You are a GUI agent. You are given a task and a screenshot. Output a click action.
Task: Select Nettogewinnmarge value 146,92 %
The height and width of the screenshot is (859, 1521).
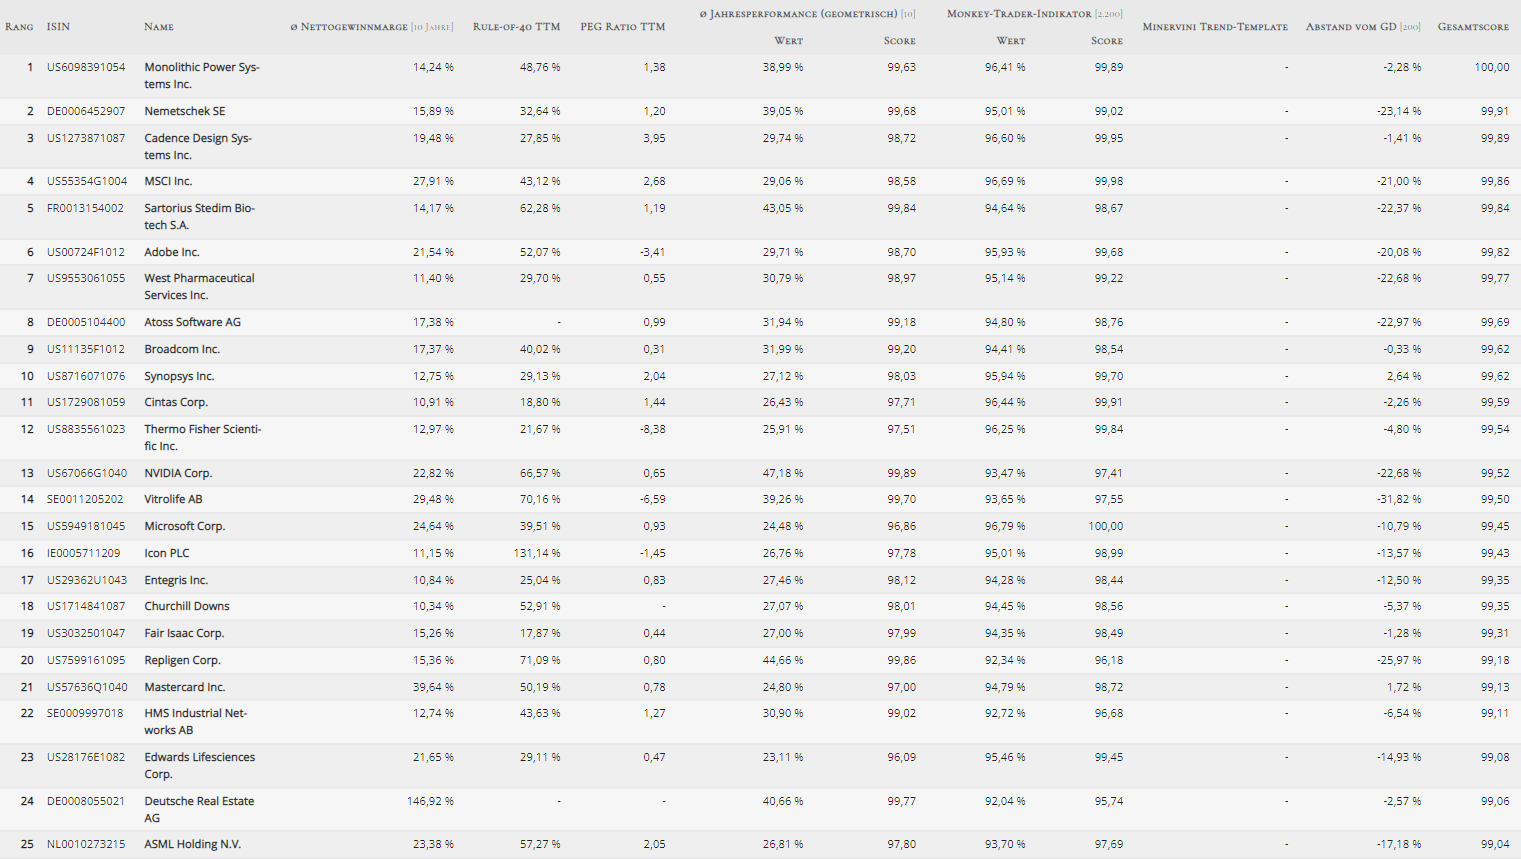tap(430, 801)
